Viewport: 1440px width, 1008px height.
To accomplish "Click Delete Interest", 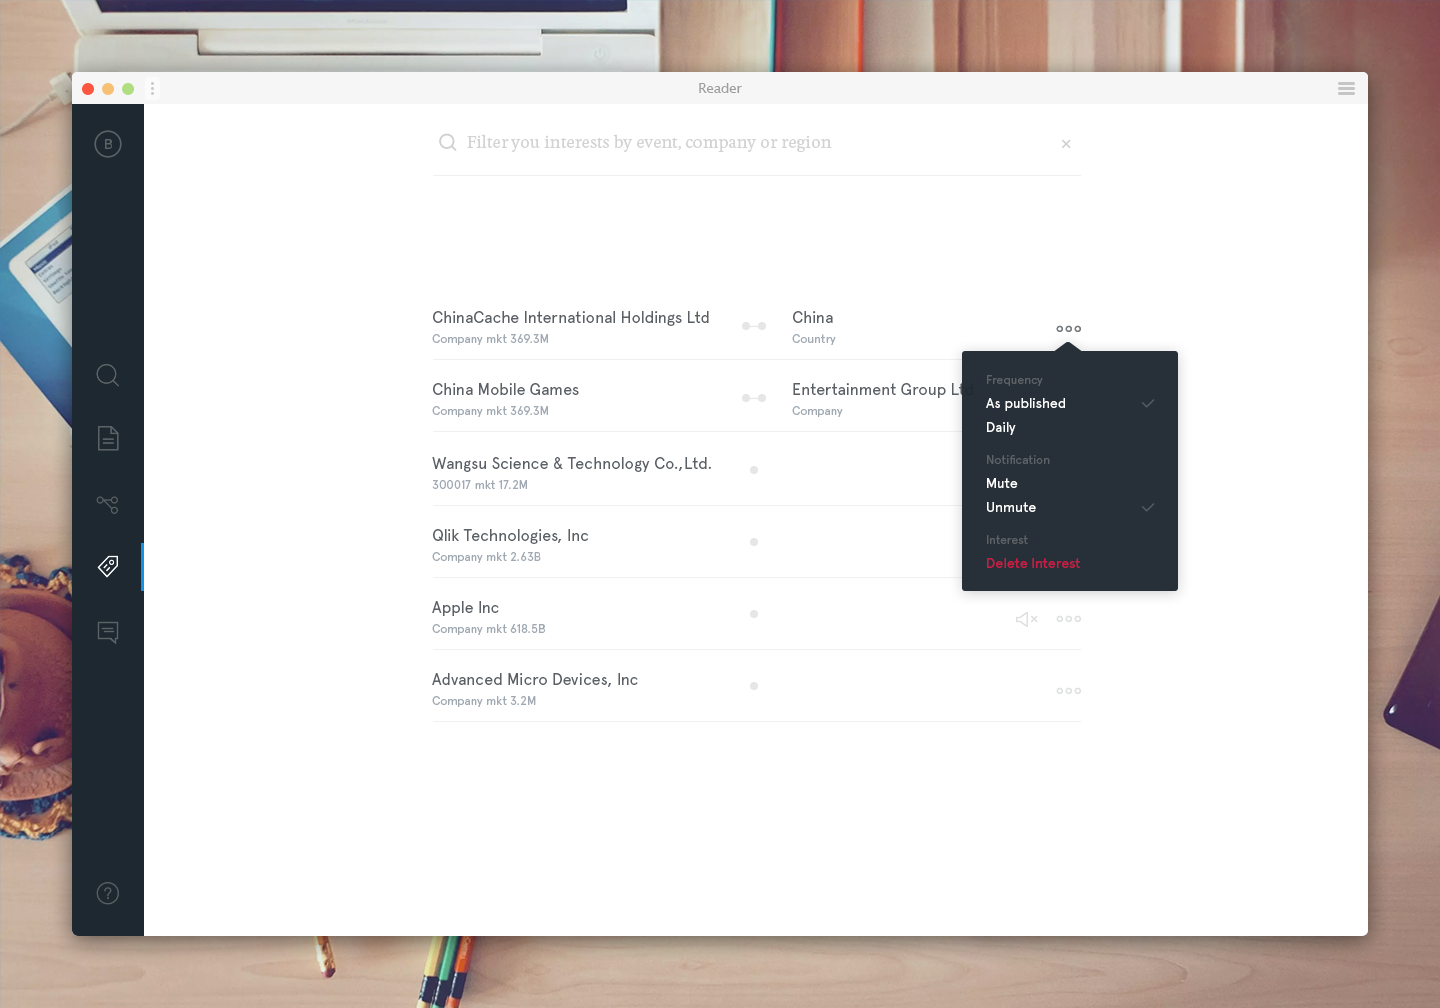I will click(x=1033, y=563).
